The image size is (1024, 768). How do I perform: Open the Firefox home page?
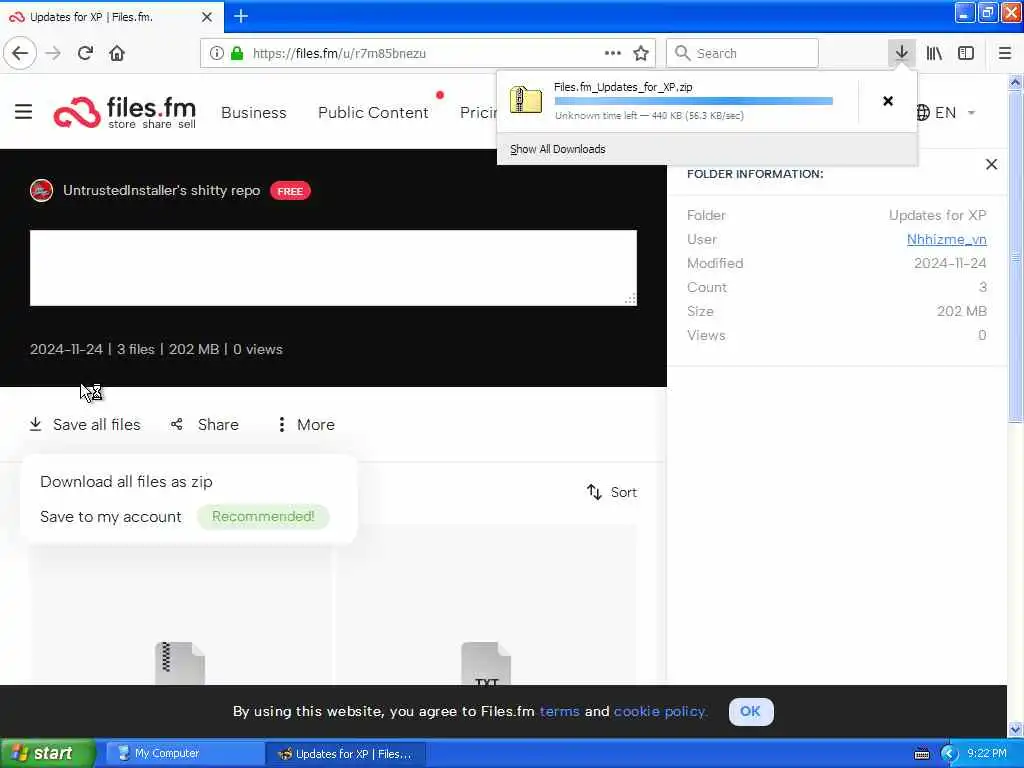point(117,53)
